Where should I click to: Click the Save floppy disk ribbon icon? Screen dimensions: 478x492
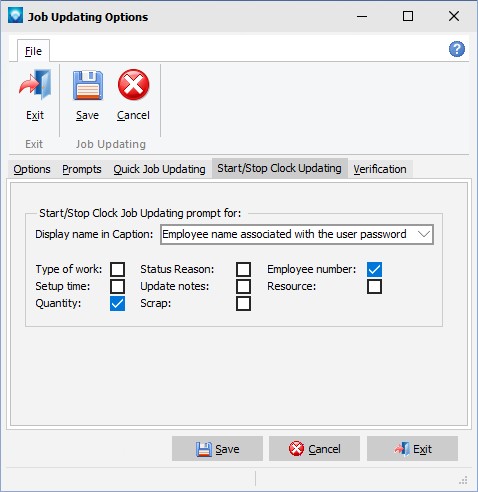coord(88,85)
